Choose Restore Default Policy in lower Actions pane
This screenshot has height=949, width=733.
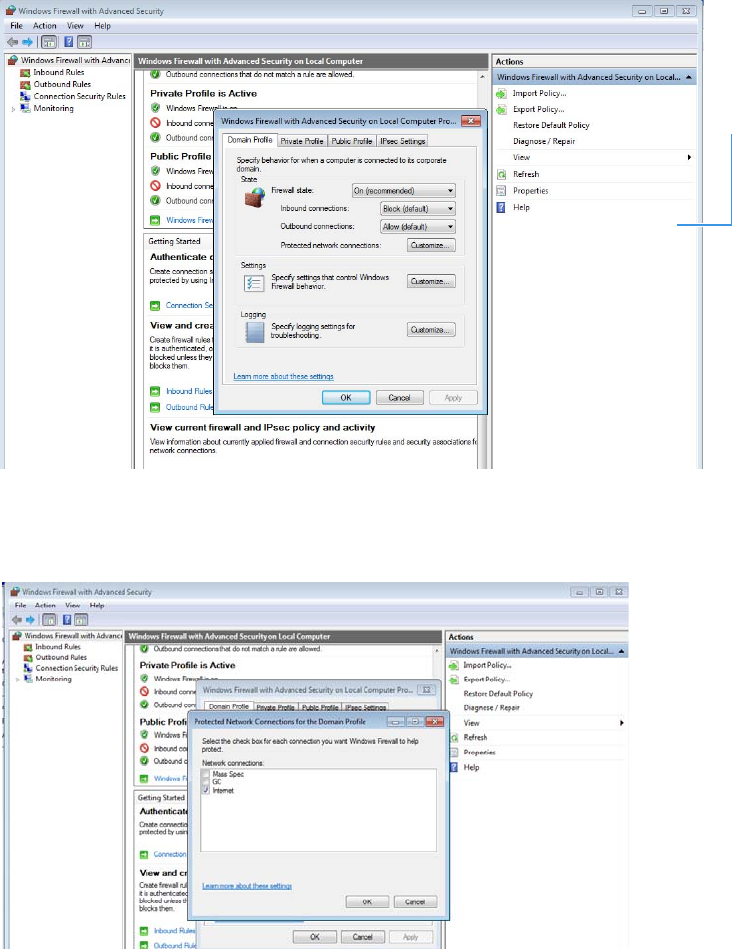click(x=498, y=694)
